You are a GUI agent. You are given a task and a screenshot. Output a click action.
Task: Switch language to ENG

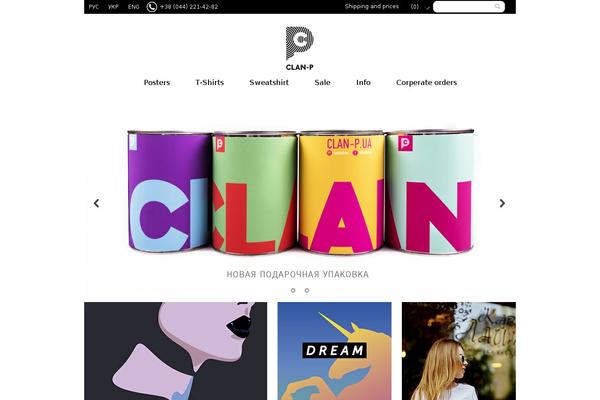click(x=134, y=7)
